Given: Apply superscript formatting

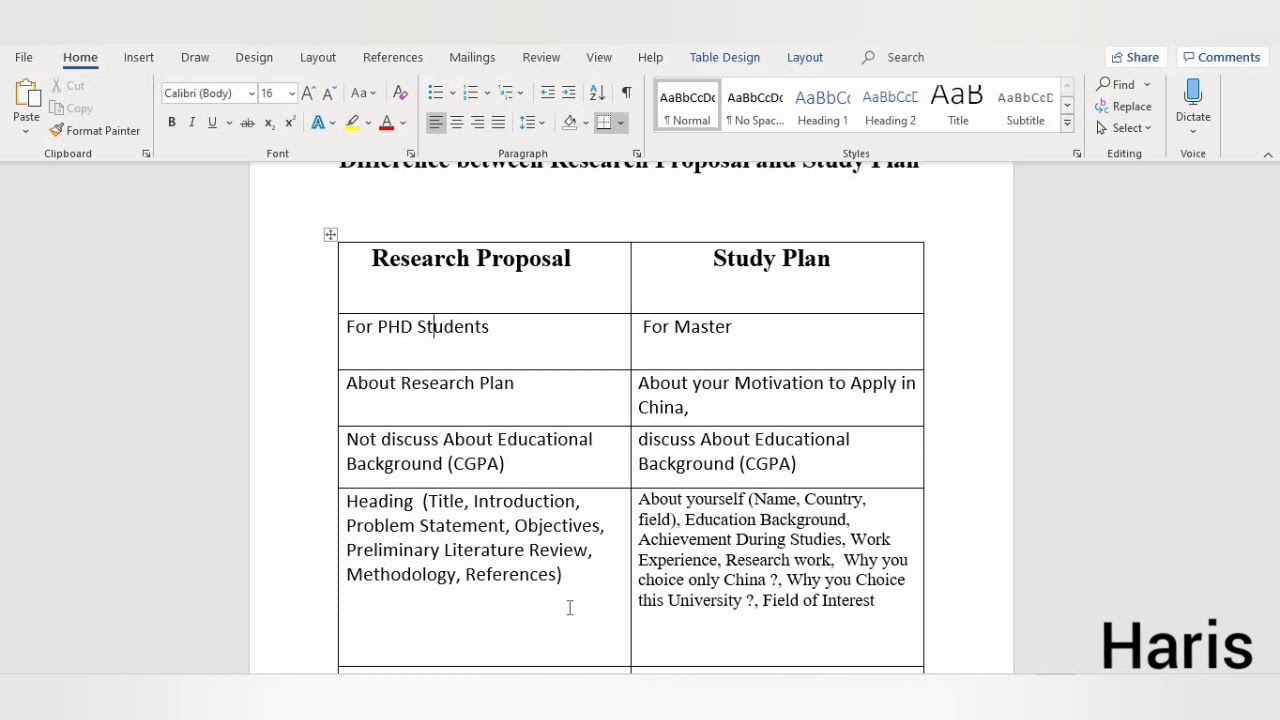Looking at the screenshot, I should pyautogui.click(x=290, y=123).
